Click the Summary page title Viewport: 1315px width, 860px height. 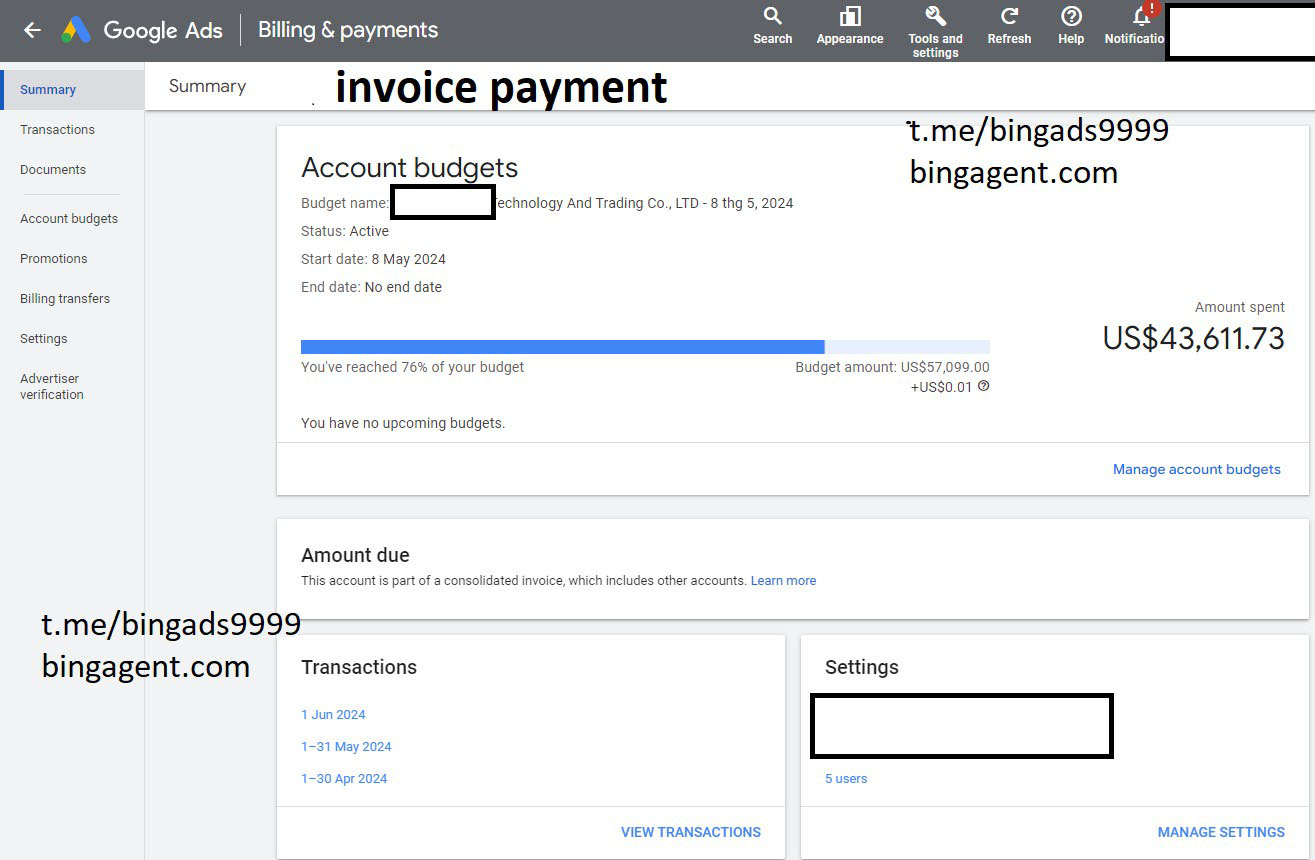click(207, 86)
